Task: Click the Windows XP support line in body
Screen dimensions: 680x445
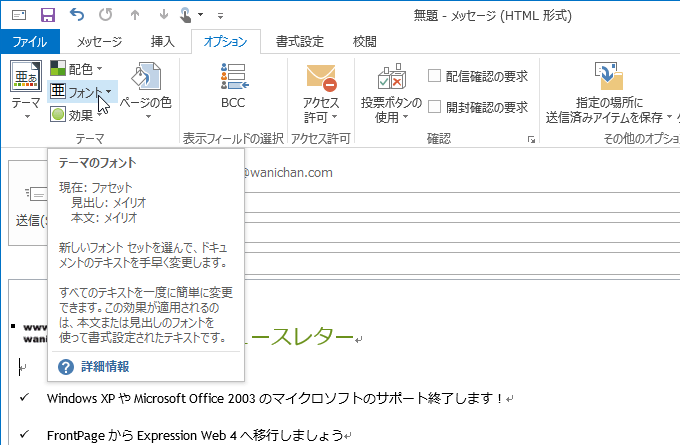Action: click(274, 398)
